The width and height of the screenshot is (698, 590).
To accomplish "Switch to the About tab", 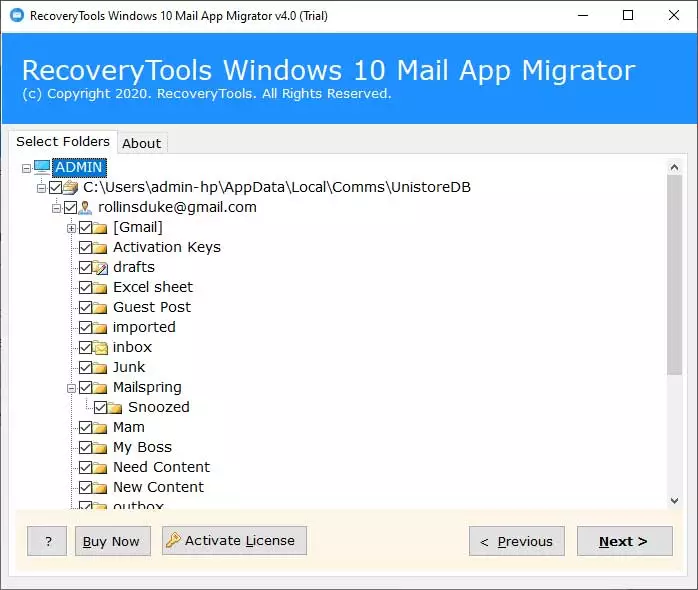I will 141,143.
